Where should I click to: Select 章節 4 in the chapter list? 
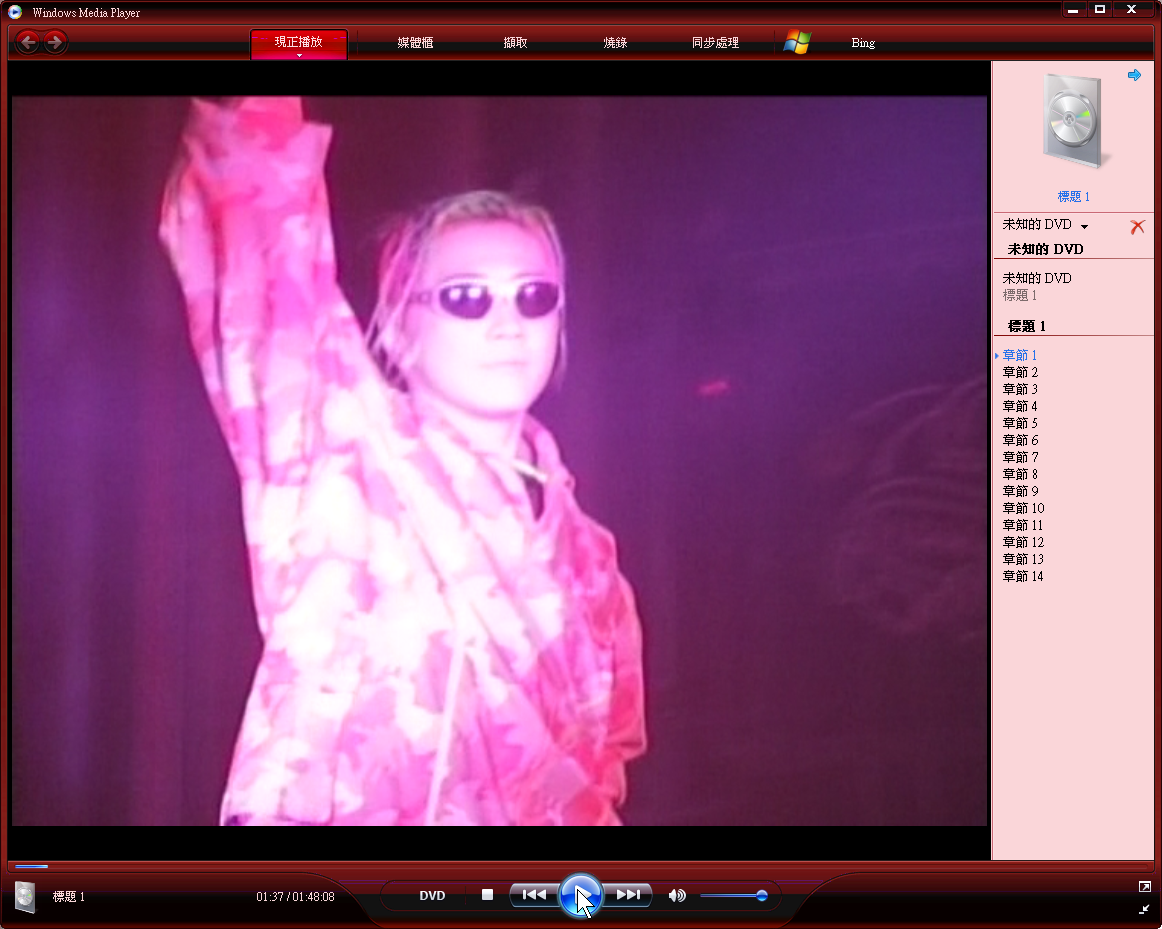point(1020,406)
